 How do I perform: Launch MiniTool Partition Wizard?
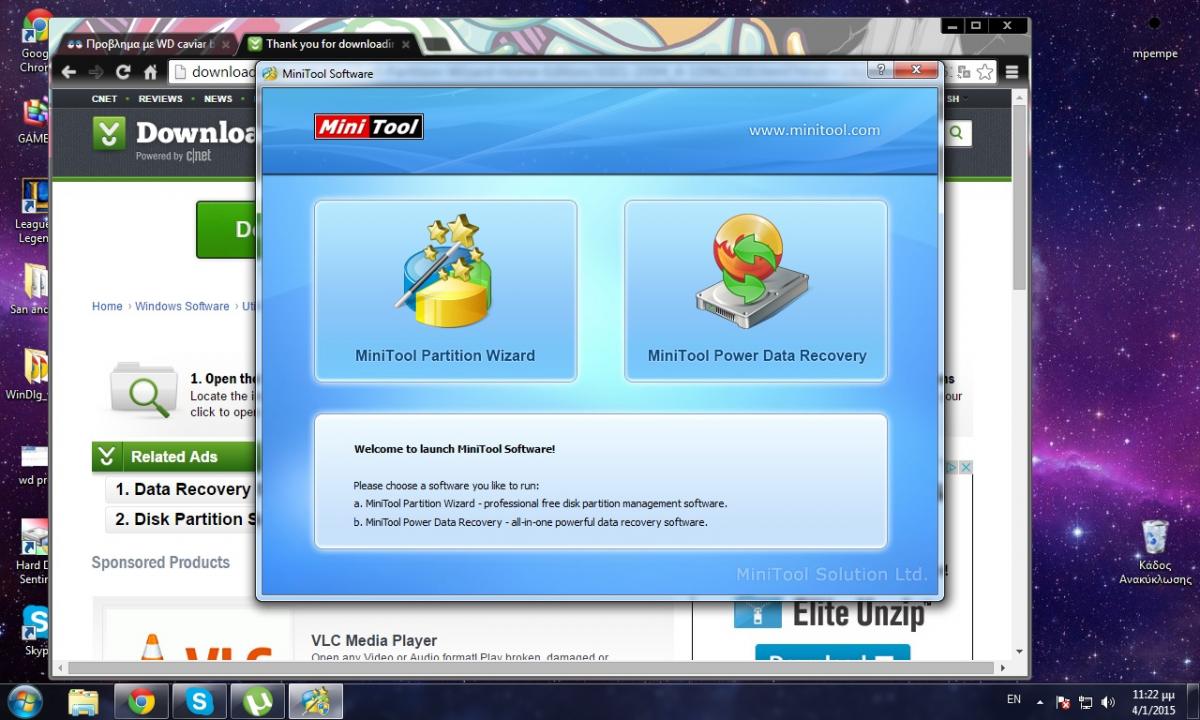[445, 290]
